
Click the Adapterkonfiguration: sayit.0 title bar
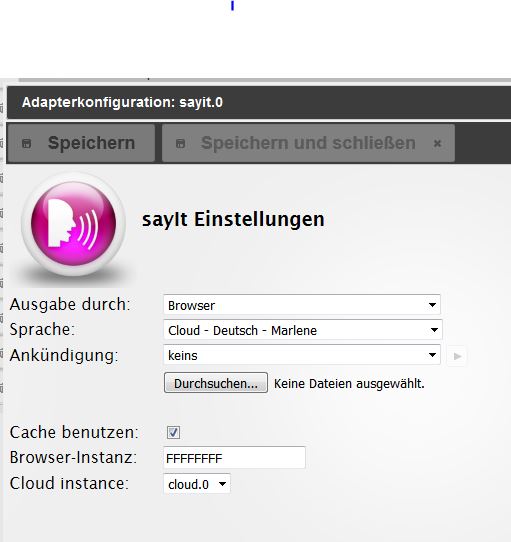click(259, 103)
